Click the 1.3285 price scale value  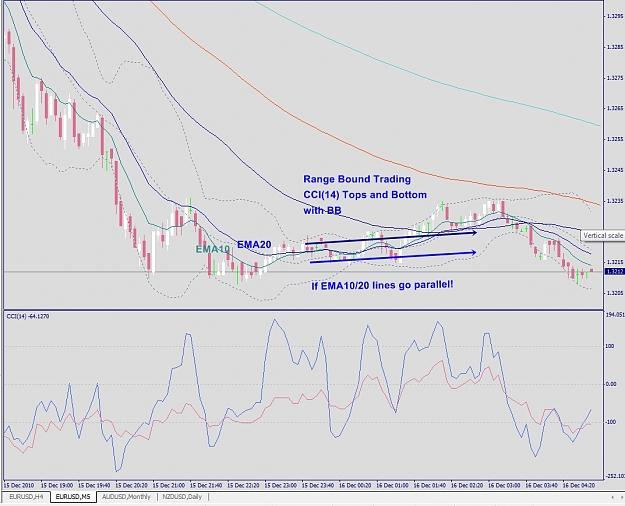(615, 47)
